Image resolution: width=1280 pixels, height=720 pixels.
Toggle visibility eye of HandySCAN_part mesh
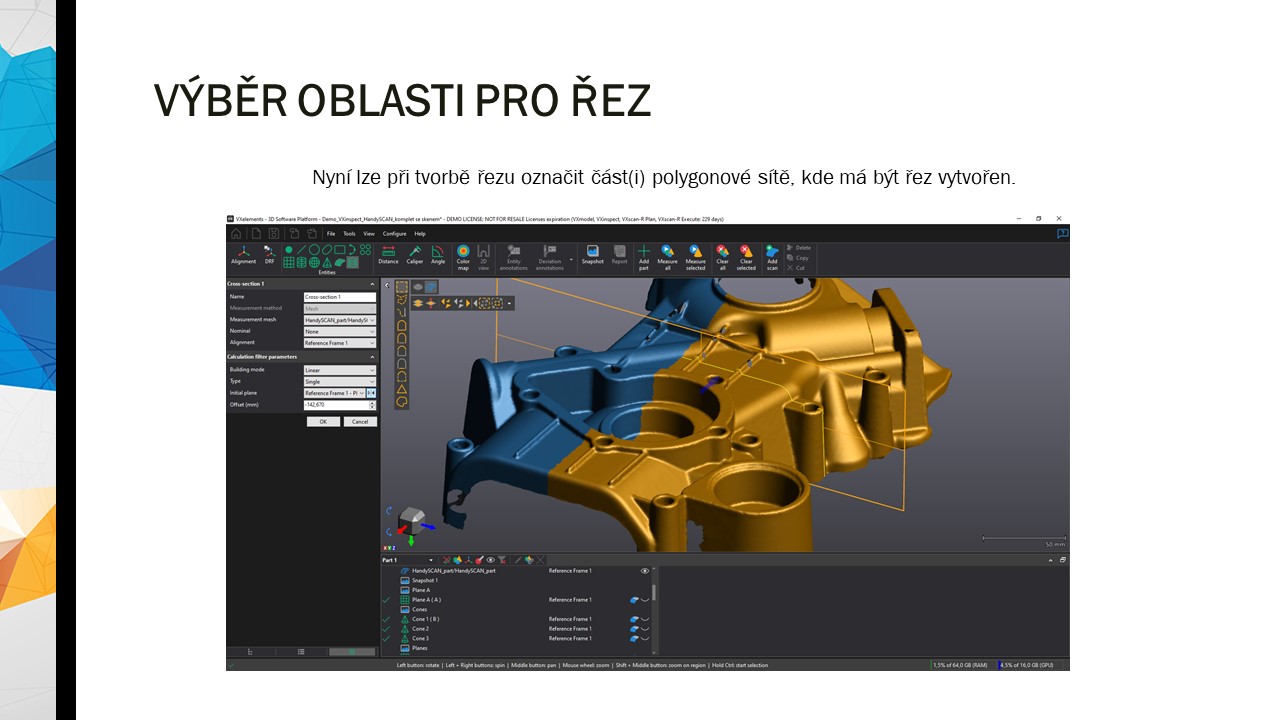644,571
